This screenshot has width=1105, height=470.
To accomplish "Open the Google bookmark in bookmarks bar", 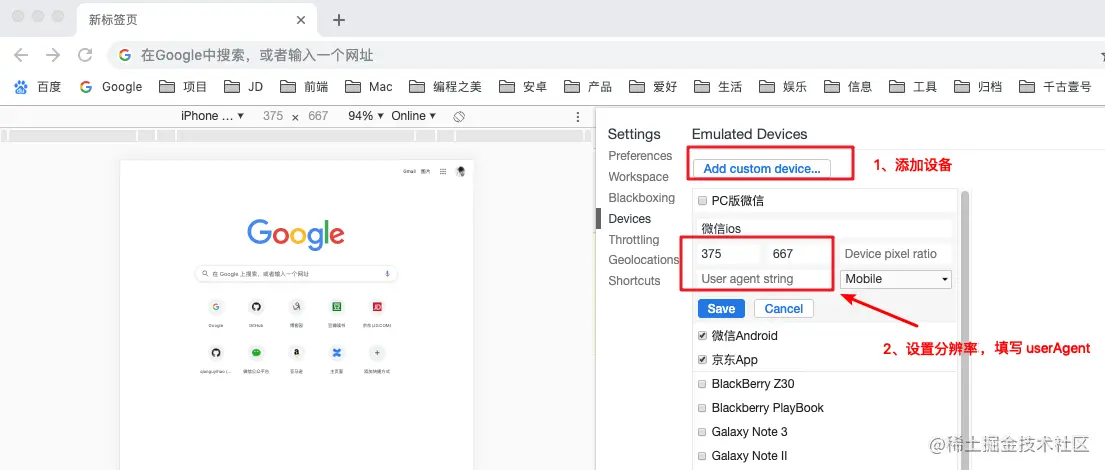I will tap(111, 87).
